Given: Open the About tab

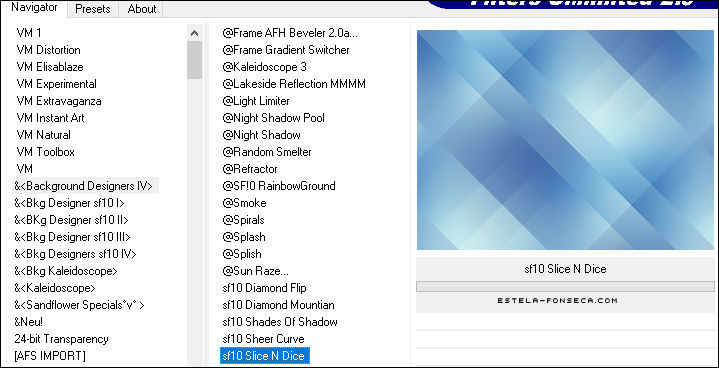Looking at the screenshot, I should click(142, 9).
